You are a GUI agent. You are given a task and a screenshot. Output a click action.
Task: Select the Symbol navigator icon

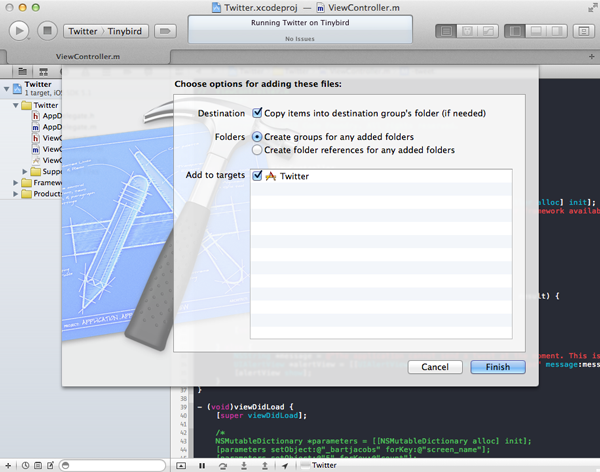pyautogui.click(x=44, y=72)
